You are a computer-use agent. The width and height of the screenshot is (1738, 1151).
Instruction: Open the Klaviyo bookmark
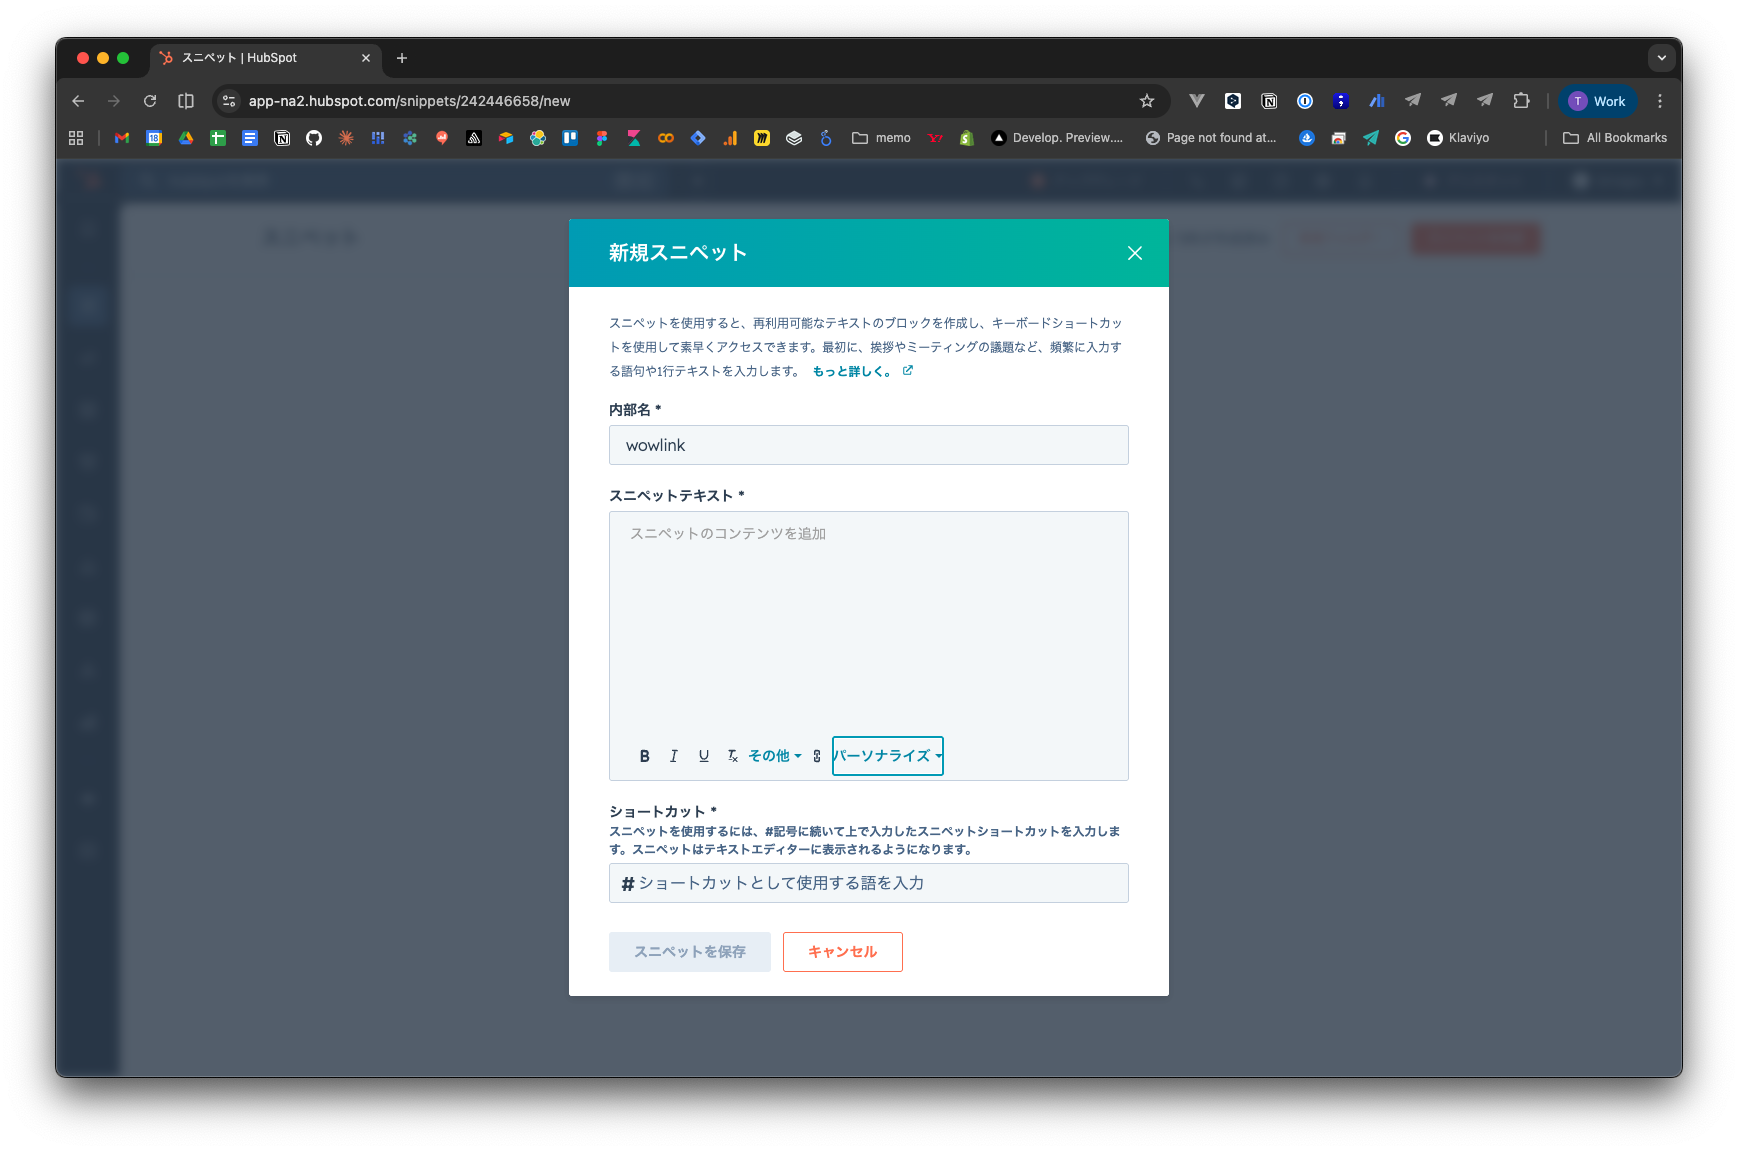click(1458, 138)
